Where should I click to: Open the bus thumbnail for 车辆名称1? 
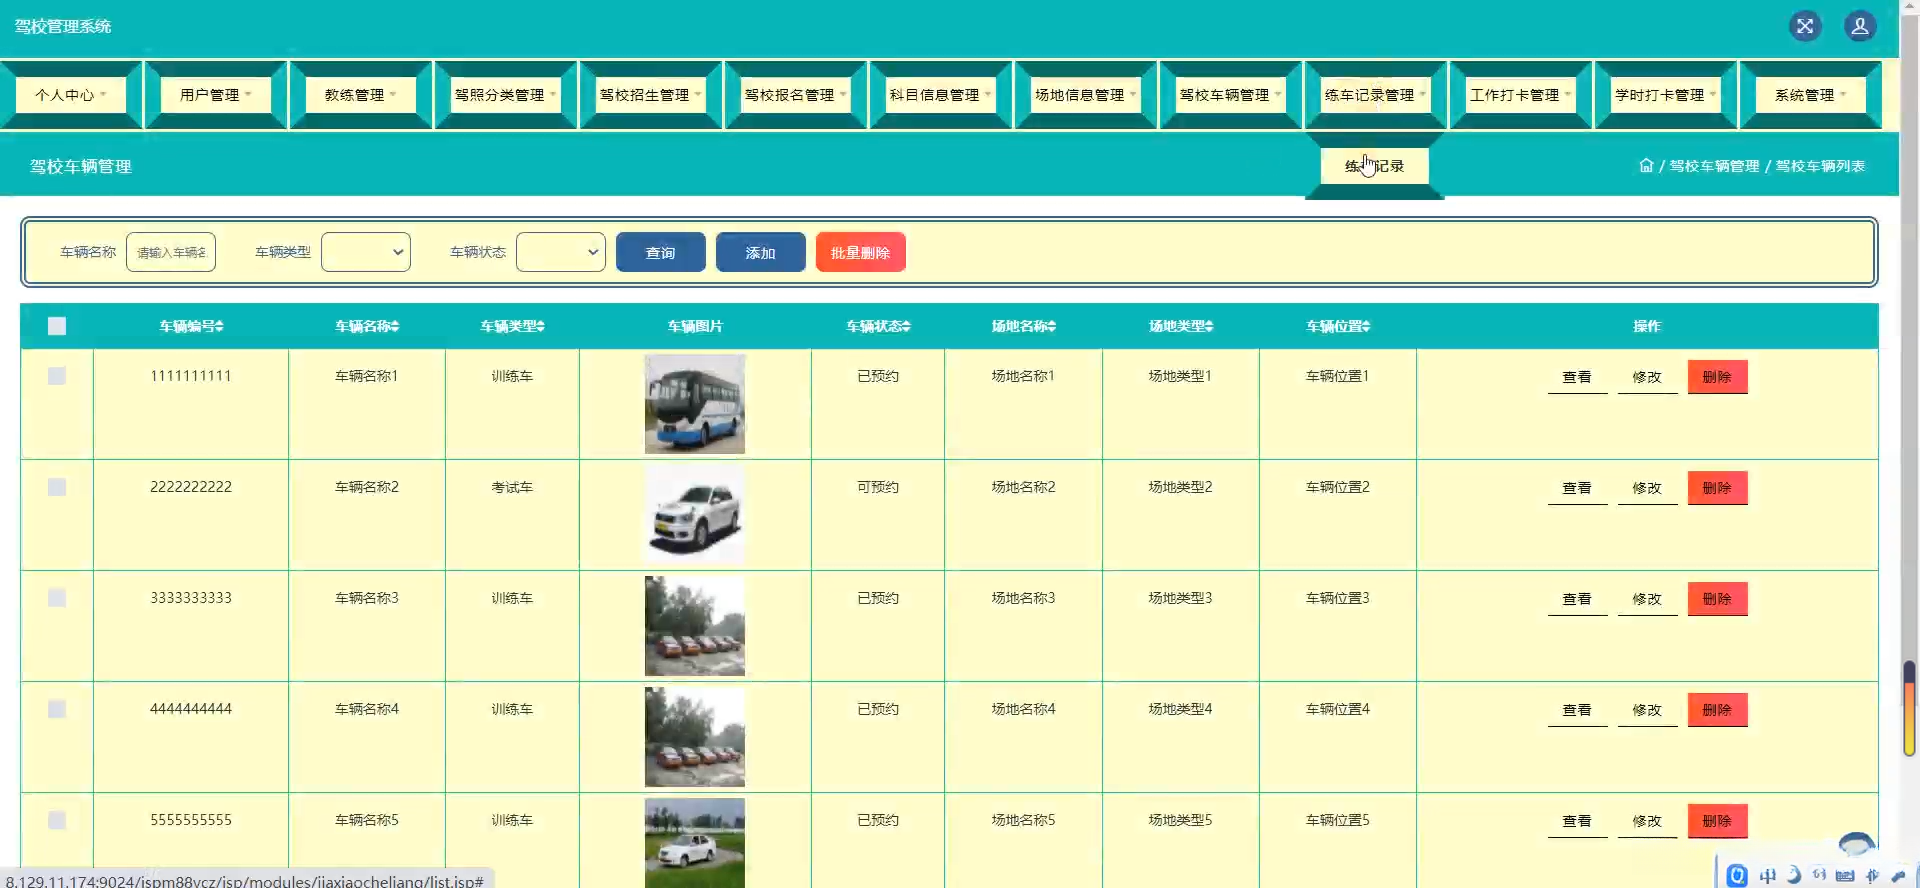pyautogui.click(x=695, y=404)
